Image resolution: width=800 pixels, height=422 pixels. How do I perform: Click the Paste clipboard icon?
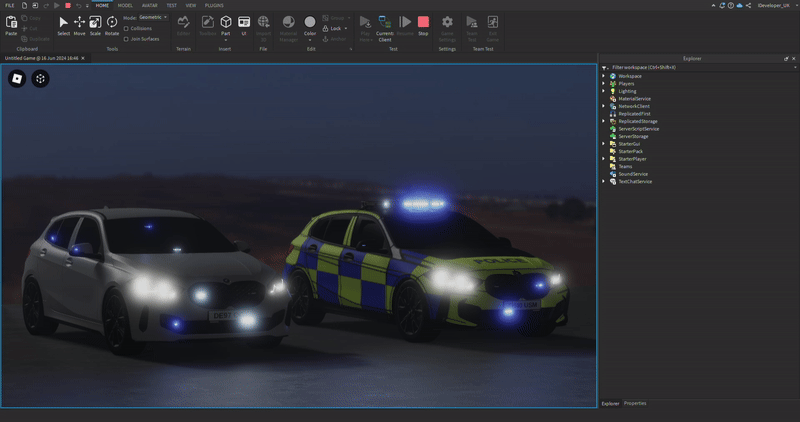[11, 24]
